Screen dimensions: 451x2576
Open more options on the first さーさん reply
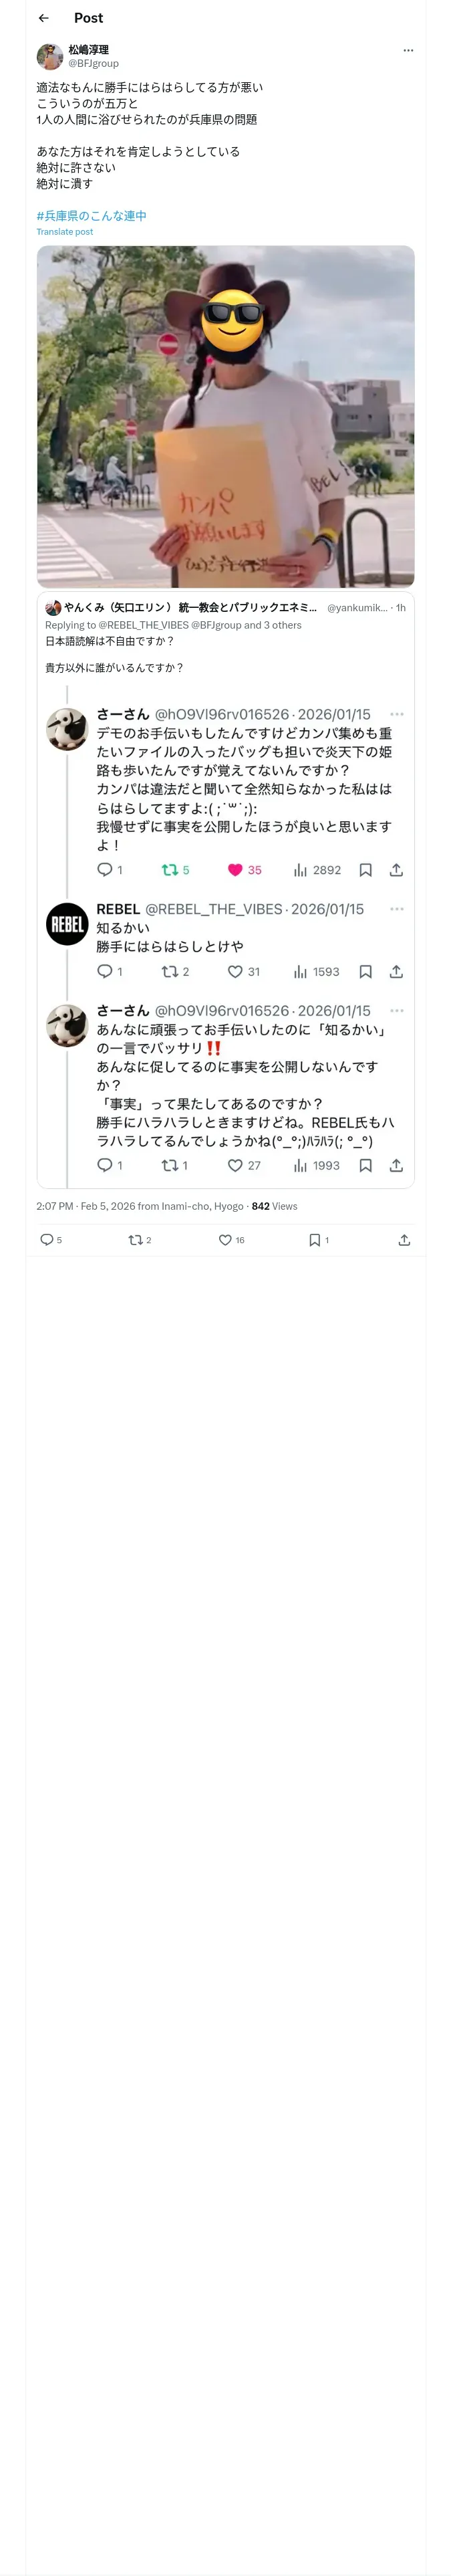(397, 714)
